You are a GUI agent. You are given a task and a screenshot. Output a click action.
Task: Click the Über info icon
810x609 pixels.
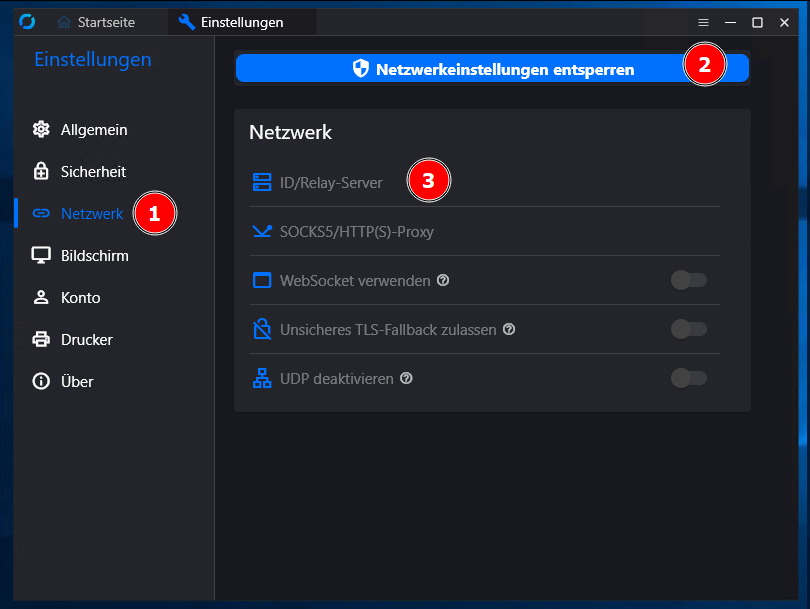coord(41,381)
